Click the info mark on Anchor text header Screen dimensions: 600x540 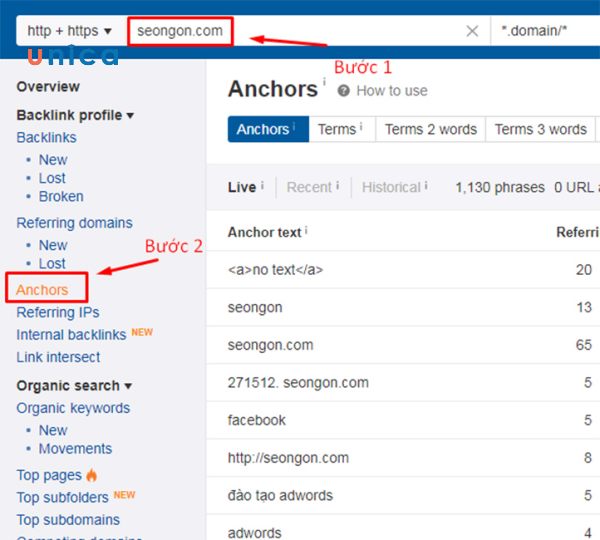point(306,230)
